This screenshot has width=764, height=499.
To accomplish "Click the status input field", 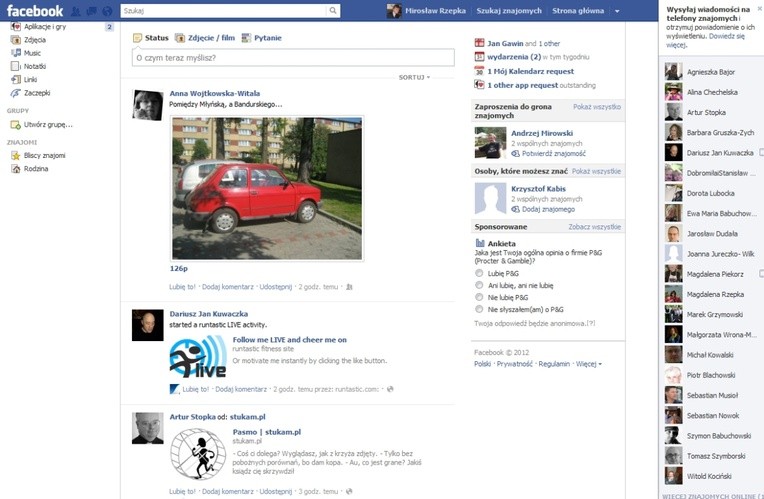I will pyautogui.click(x=293, y=58).
